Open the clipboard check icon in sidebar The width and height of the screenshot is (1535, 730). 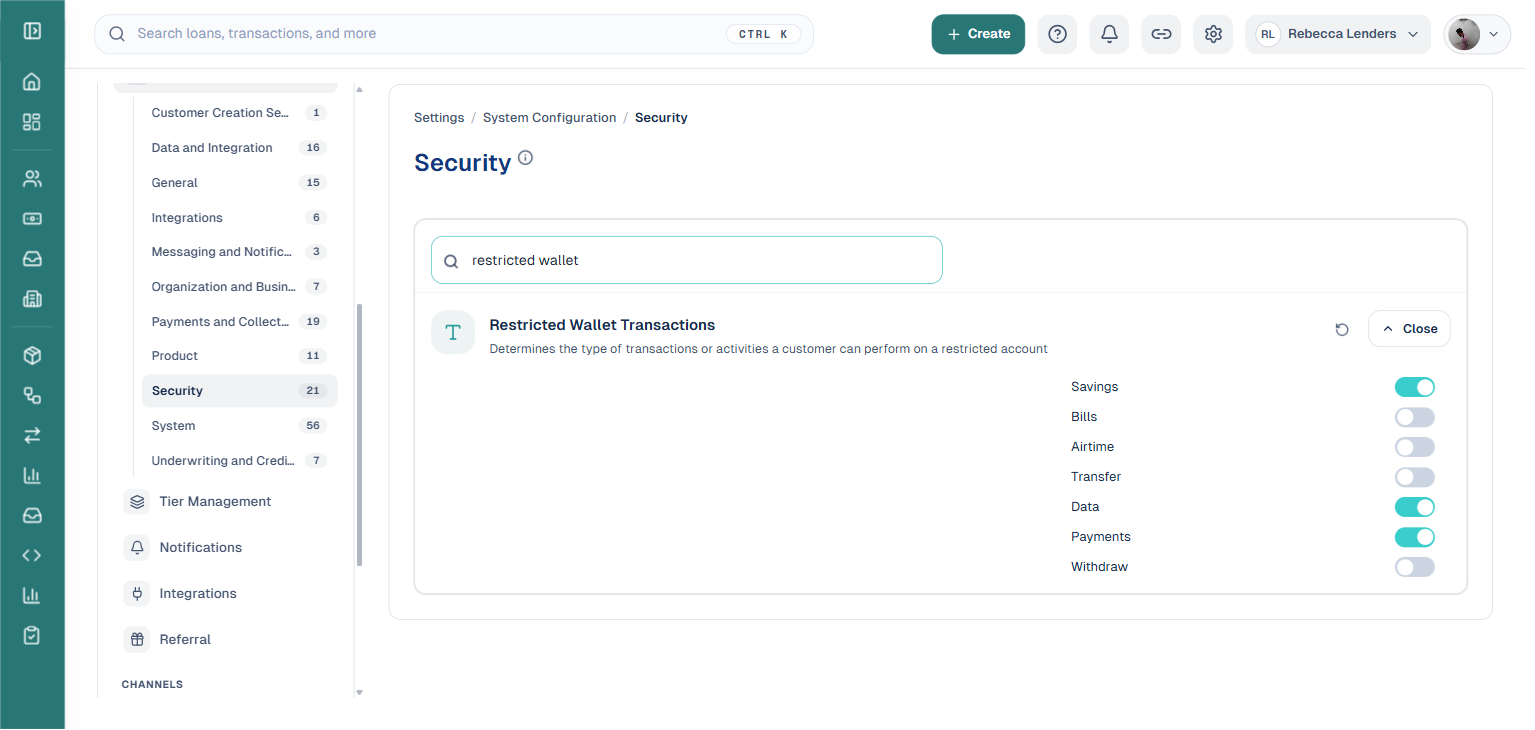32,635
